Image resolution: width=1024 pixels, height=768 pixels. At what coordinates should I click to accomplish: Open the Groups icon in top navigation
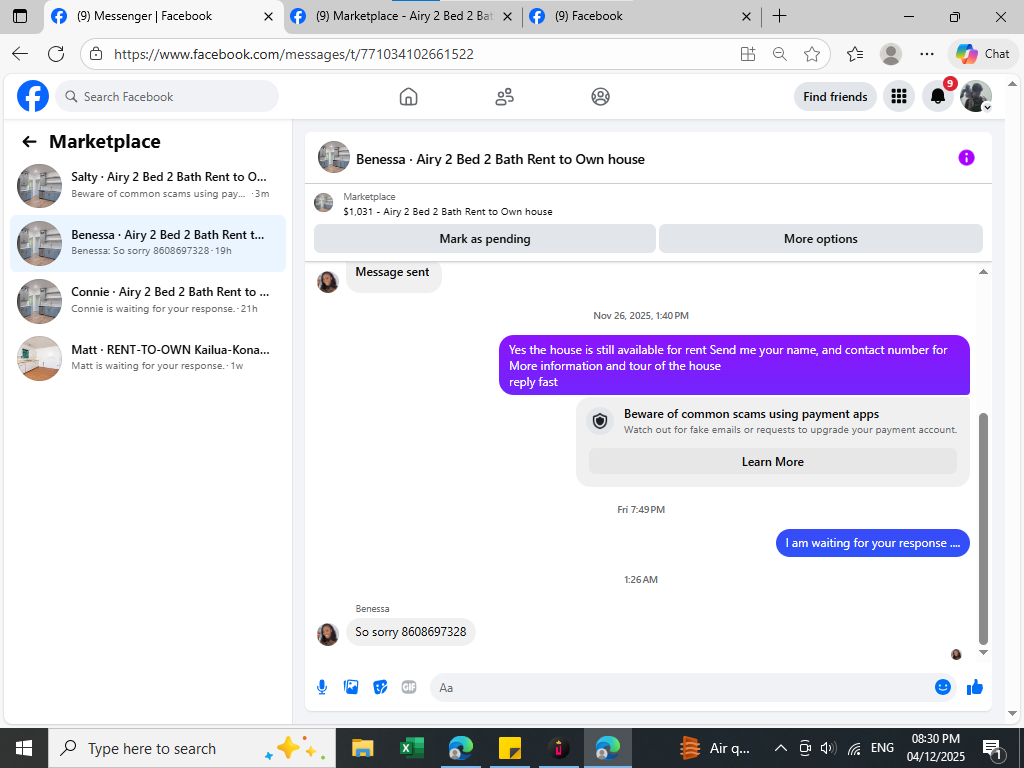tap(600, 97)
